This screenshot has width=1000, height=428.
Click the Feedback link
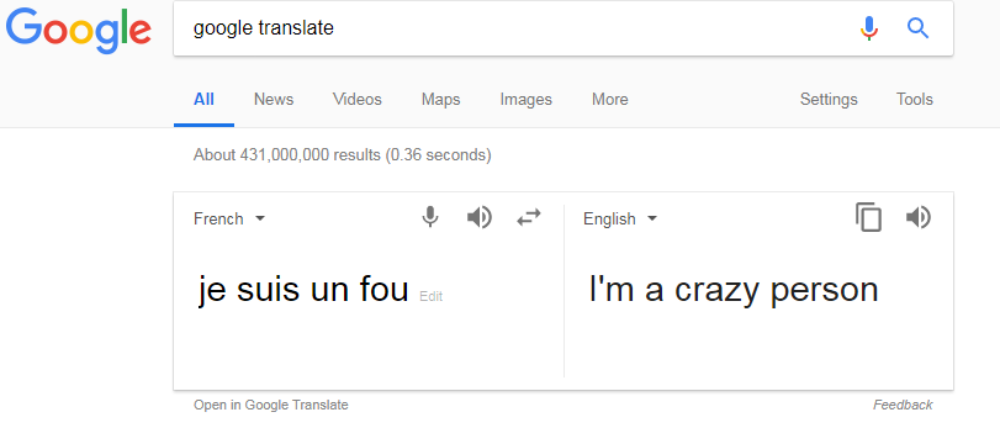(x=902, y=405)
